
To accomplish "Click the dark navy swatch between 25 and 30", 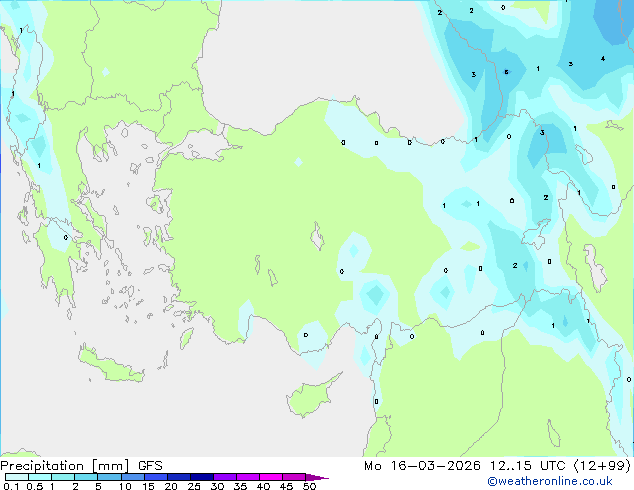I will click(x=202, y=477).
